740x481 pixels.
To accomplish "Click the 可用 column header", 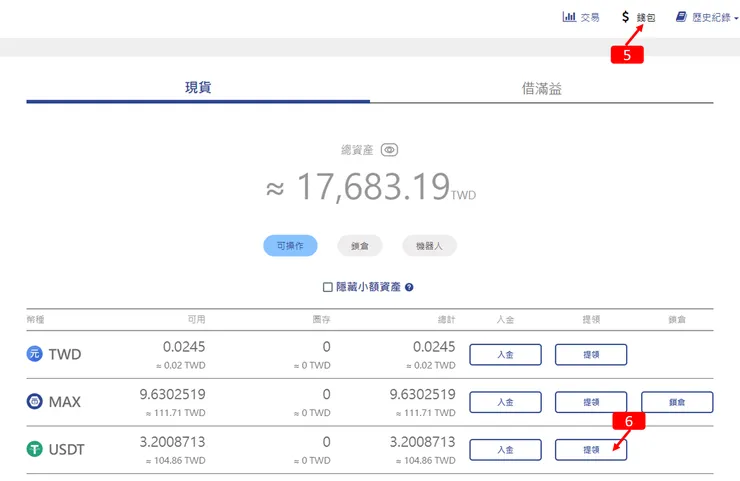I will (x=196, y=320).
